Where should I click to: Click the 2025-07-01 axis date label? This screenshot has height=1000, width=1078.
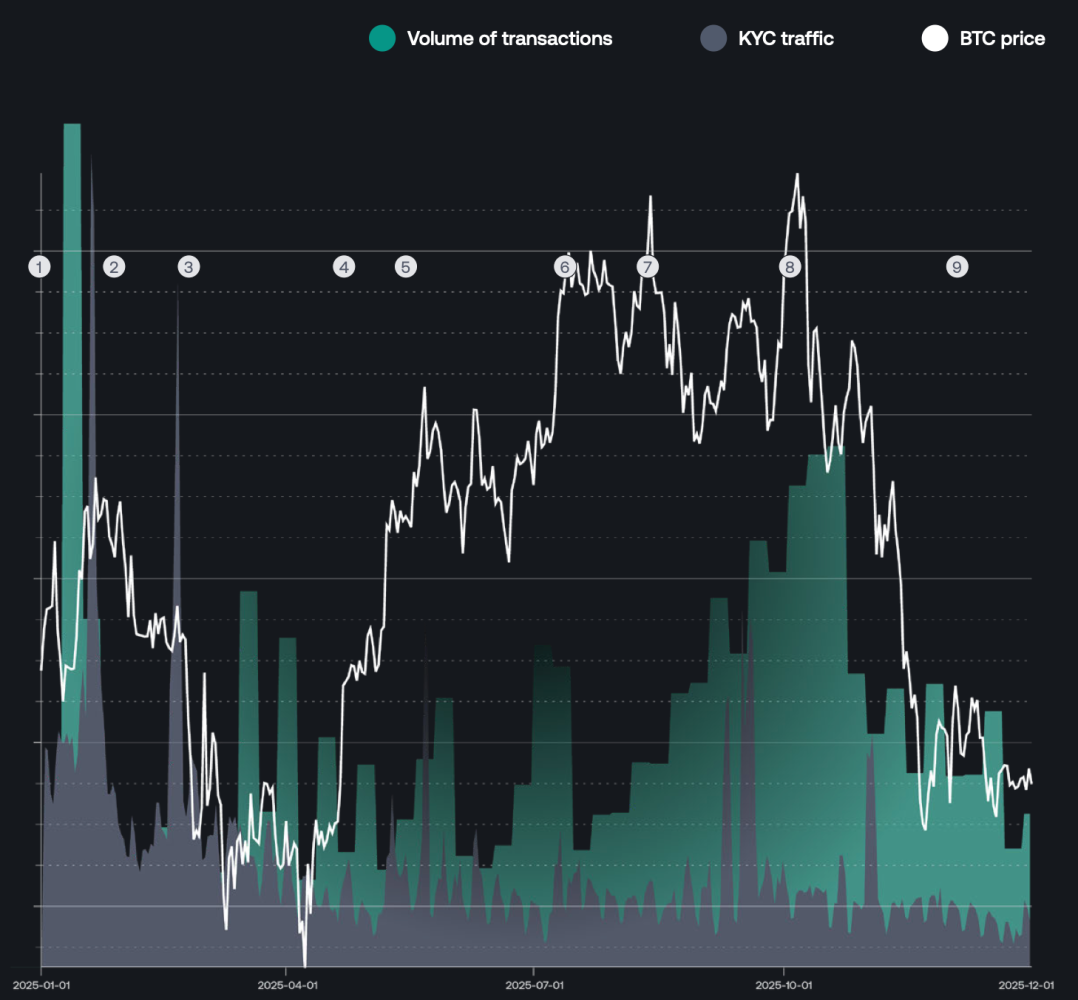(x=535, y=985)
